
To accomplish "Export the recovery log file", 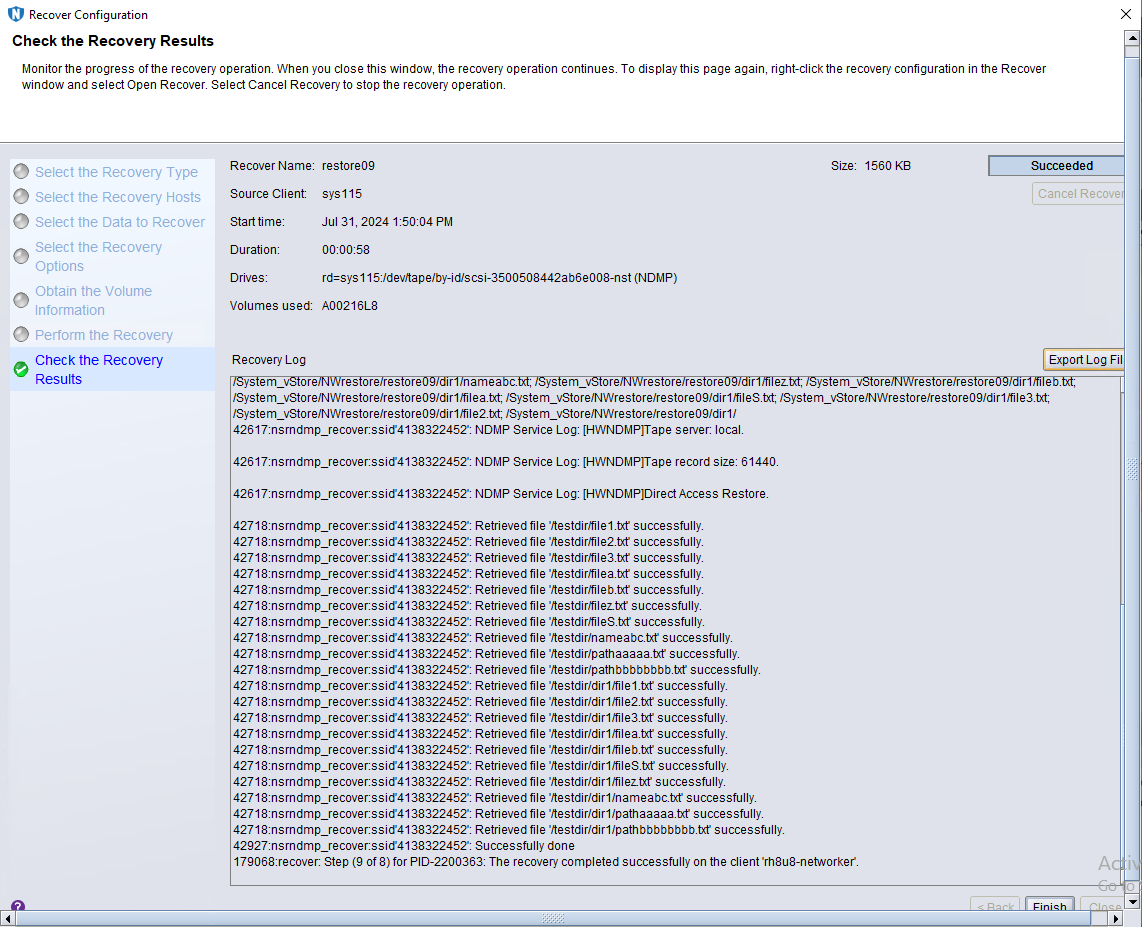I will pos(1084,360).
